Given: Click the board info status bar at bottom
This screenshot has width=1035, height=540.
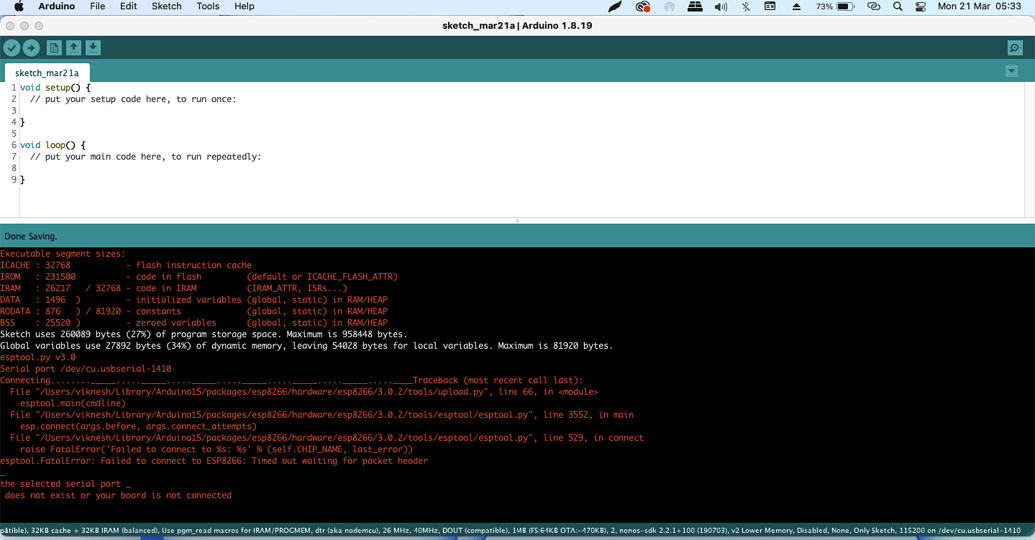Looking at the screenshot, I should 518,530.
